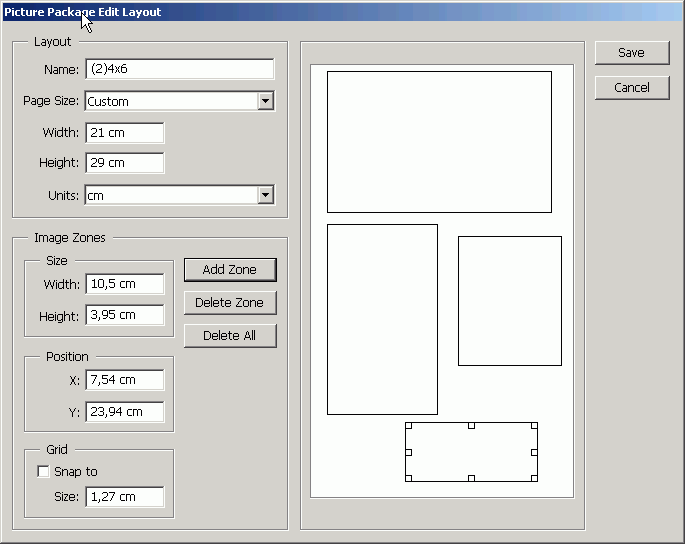Select the large top zone in preview
Viewport: 685px width, 544px height.
439,142
